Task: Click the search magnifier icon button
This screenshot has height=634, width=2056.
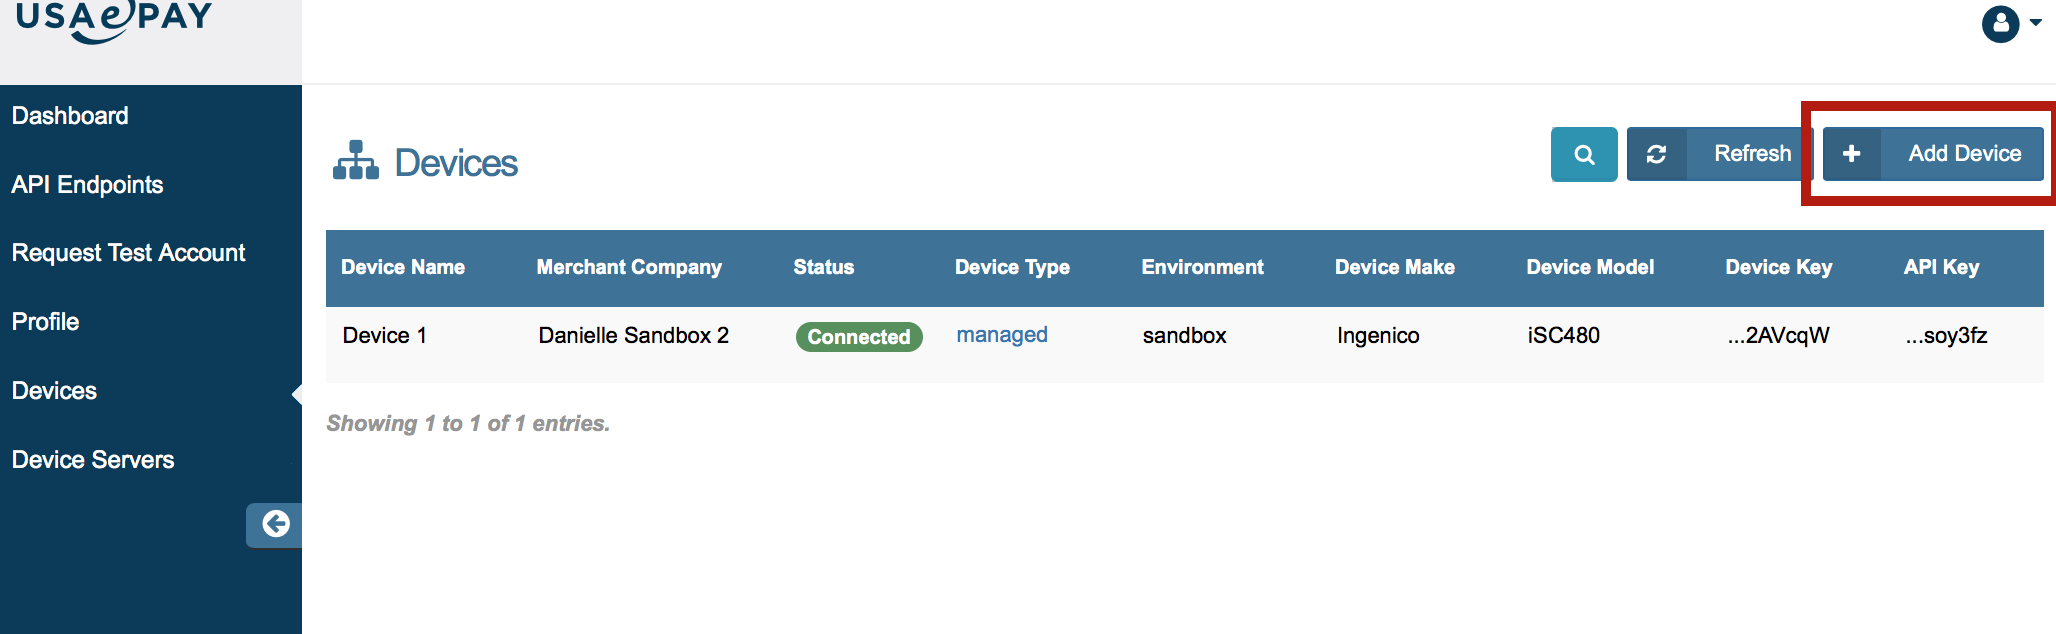Action: [x=1584, y=154]
